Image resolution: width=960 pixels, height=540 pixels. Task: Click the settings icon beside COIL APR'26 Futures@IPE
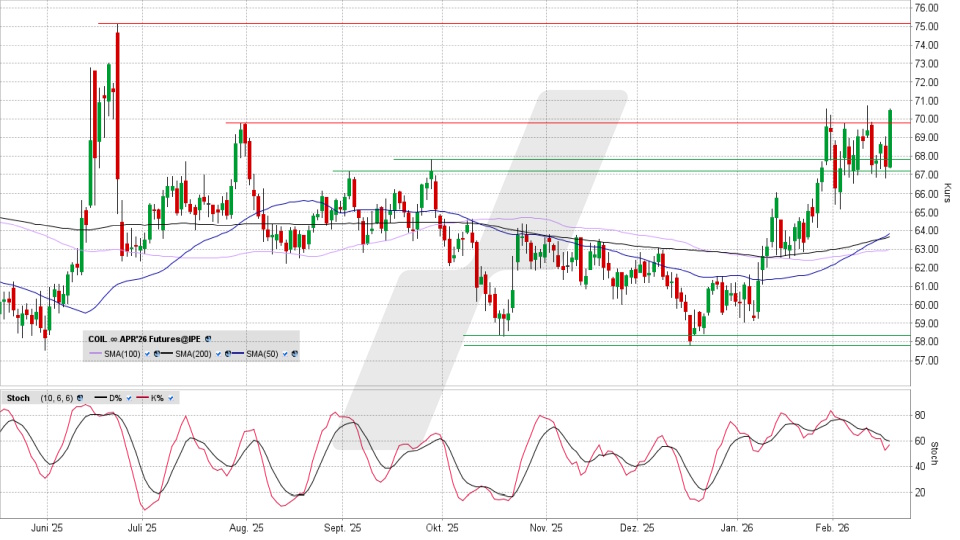(x=208, y=339)
